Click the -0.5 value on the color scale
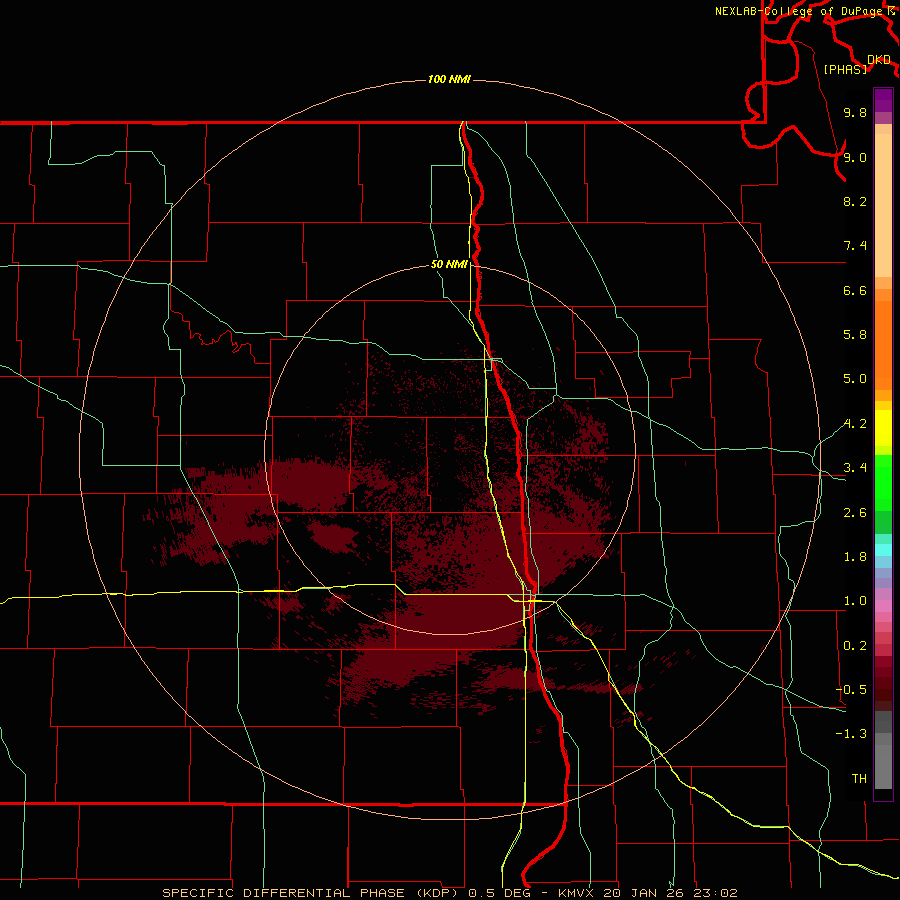The width and height of the screenshot is (900, 900). pos(851,689)
